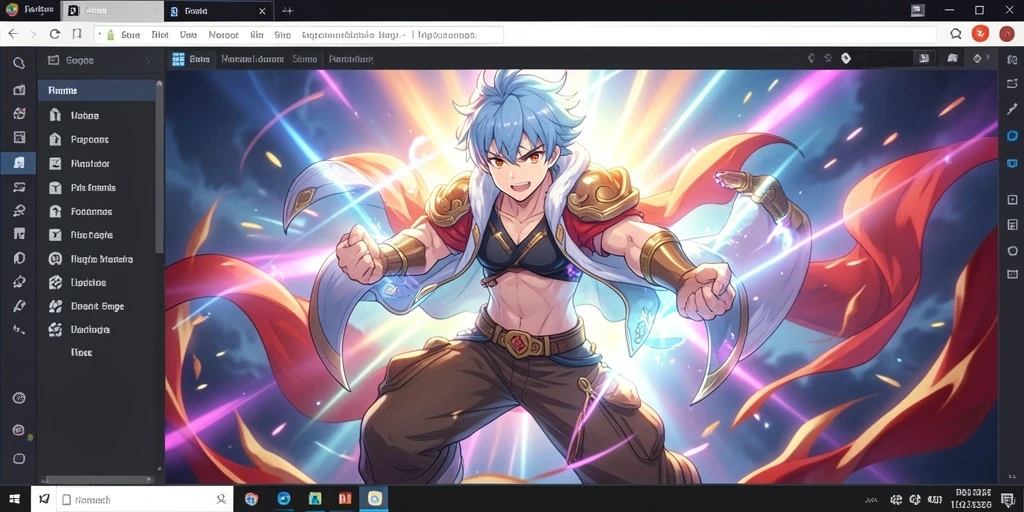This screenshot has width=1024, height=512.
Task: Close the second browser tab
Action: 262,11
